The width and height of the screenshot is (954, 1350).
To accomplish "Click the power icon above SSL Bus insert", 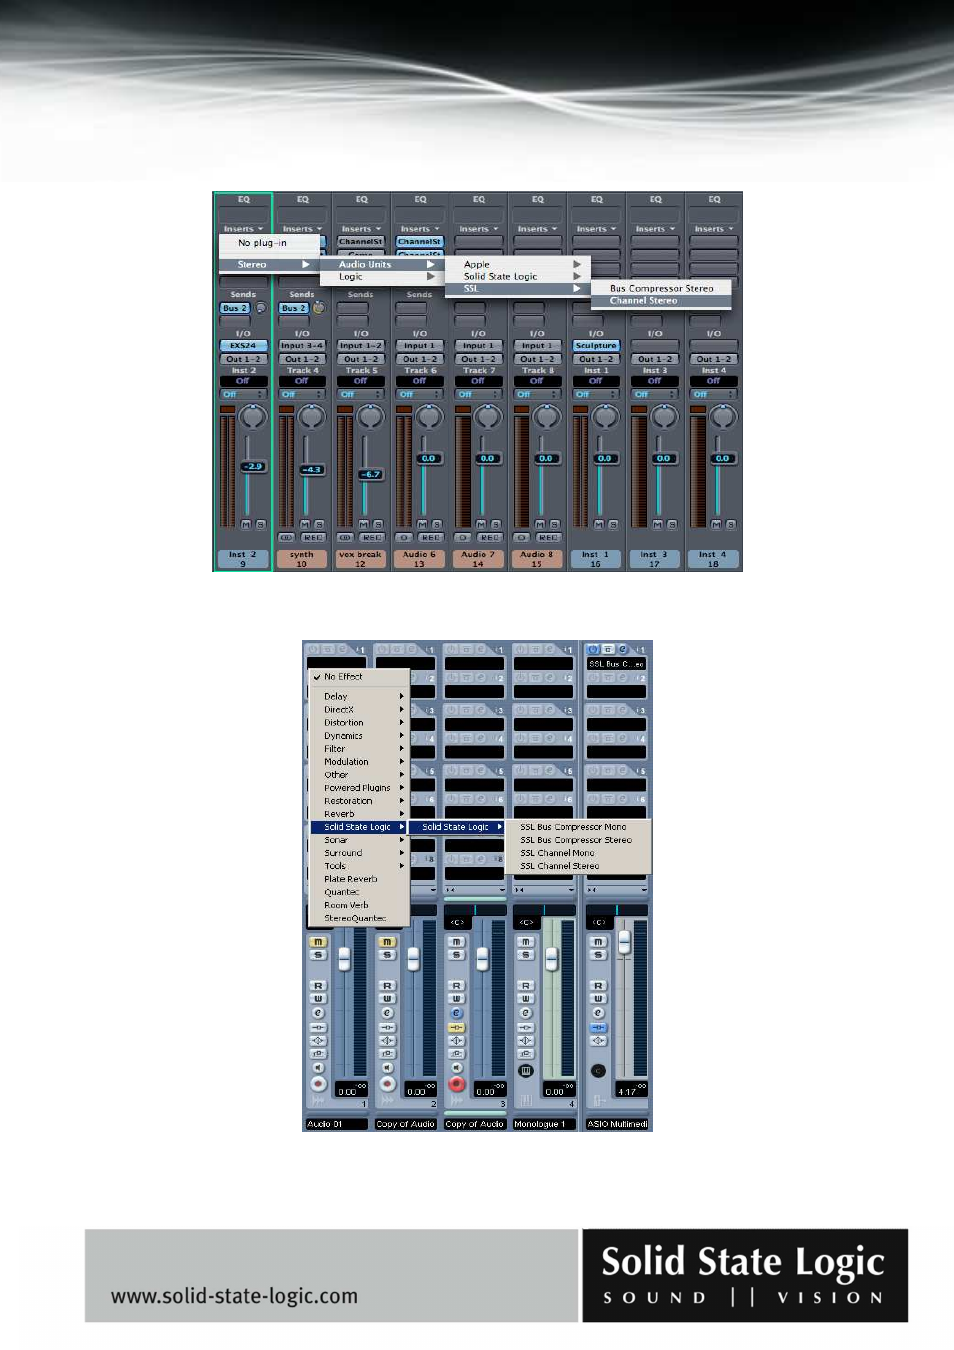I will 593,650.
